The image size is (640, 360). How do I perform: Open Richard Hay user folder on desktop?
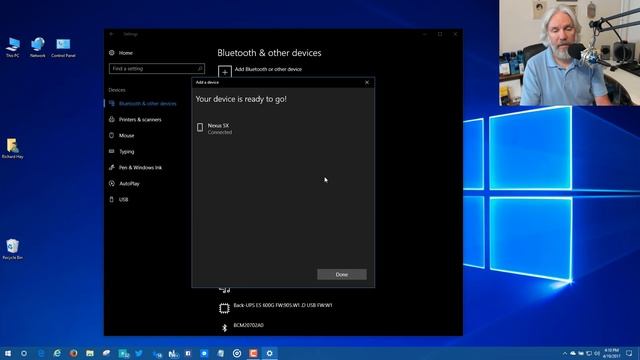click(x=13, y=148)
